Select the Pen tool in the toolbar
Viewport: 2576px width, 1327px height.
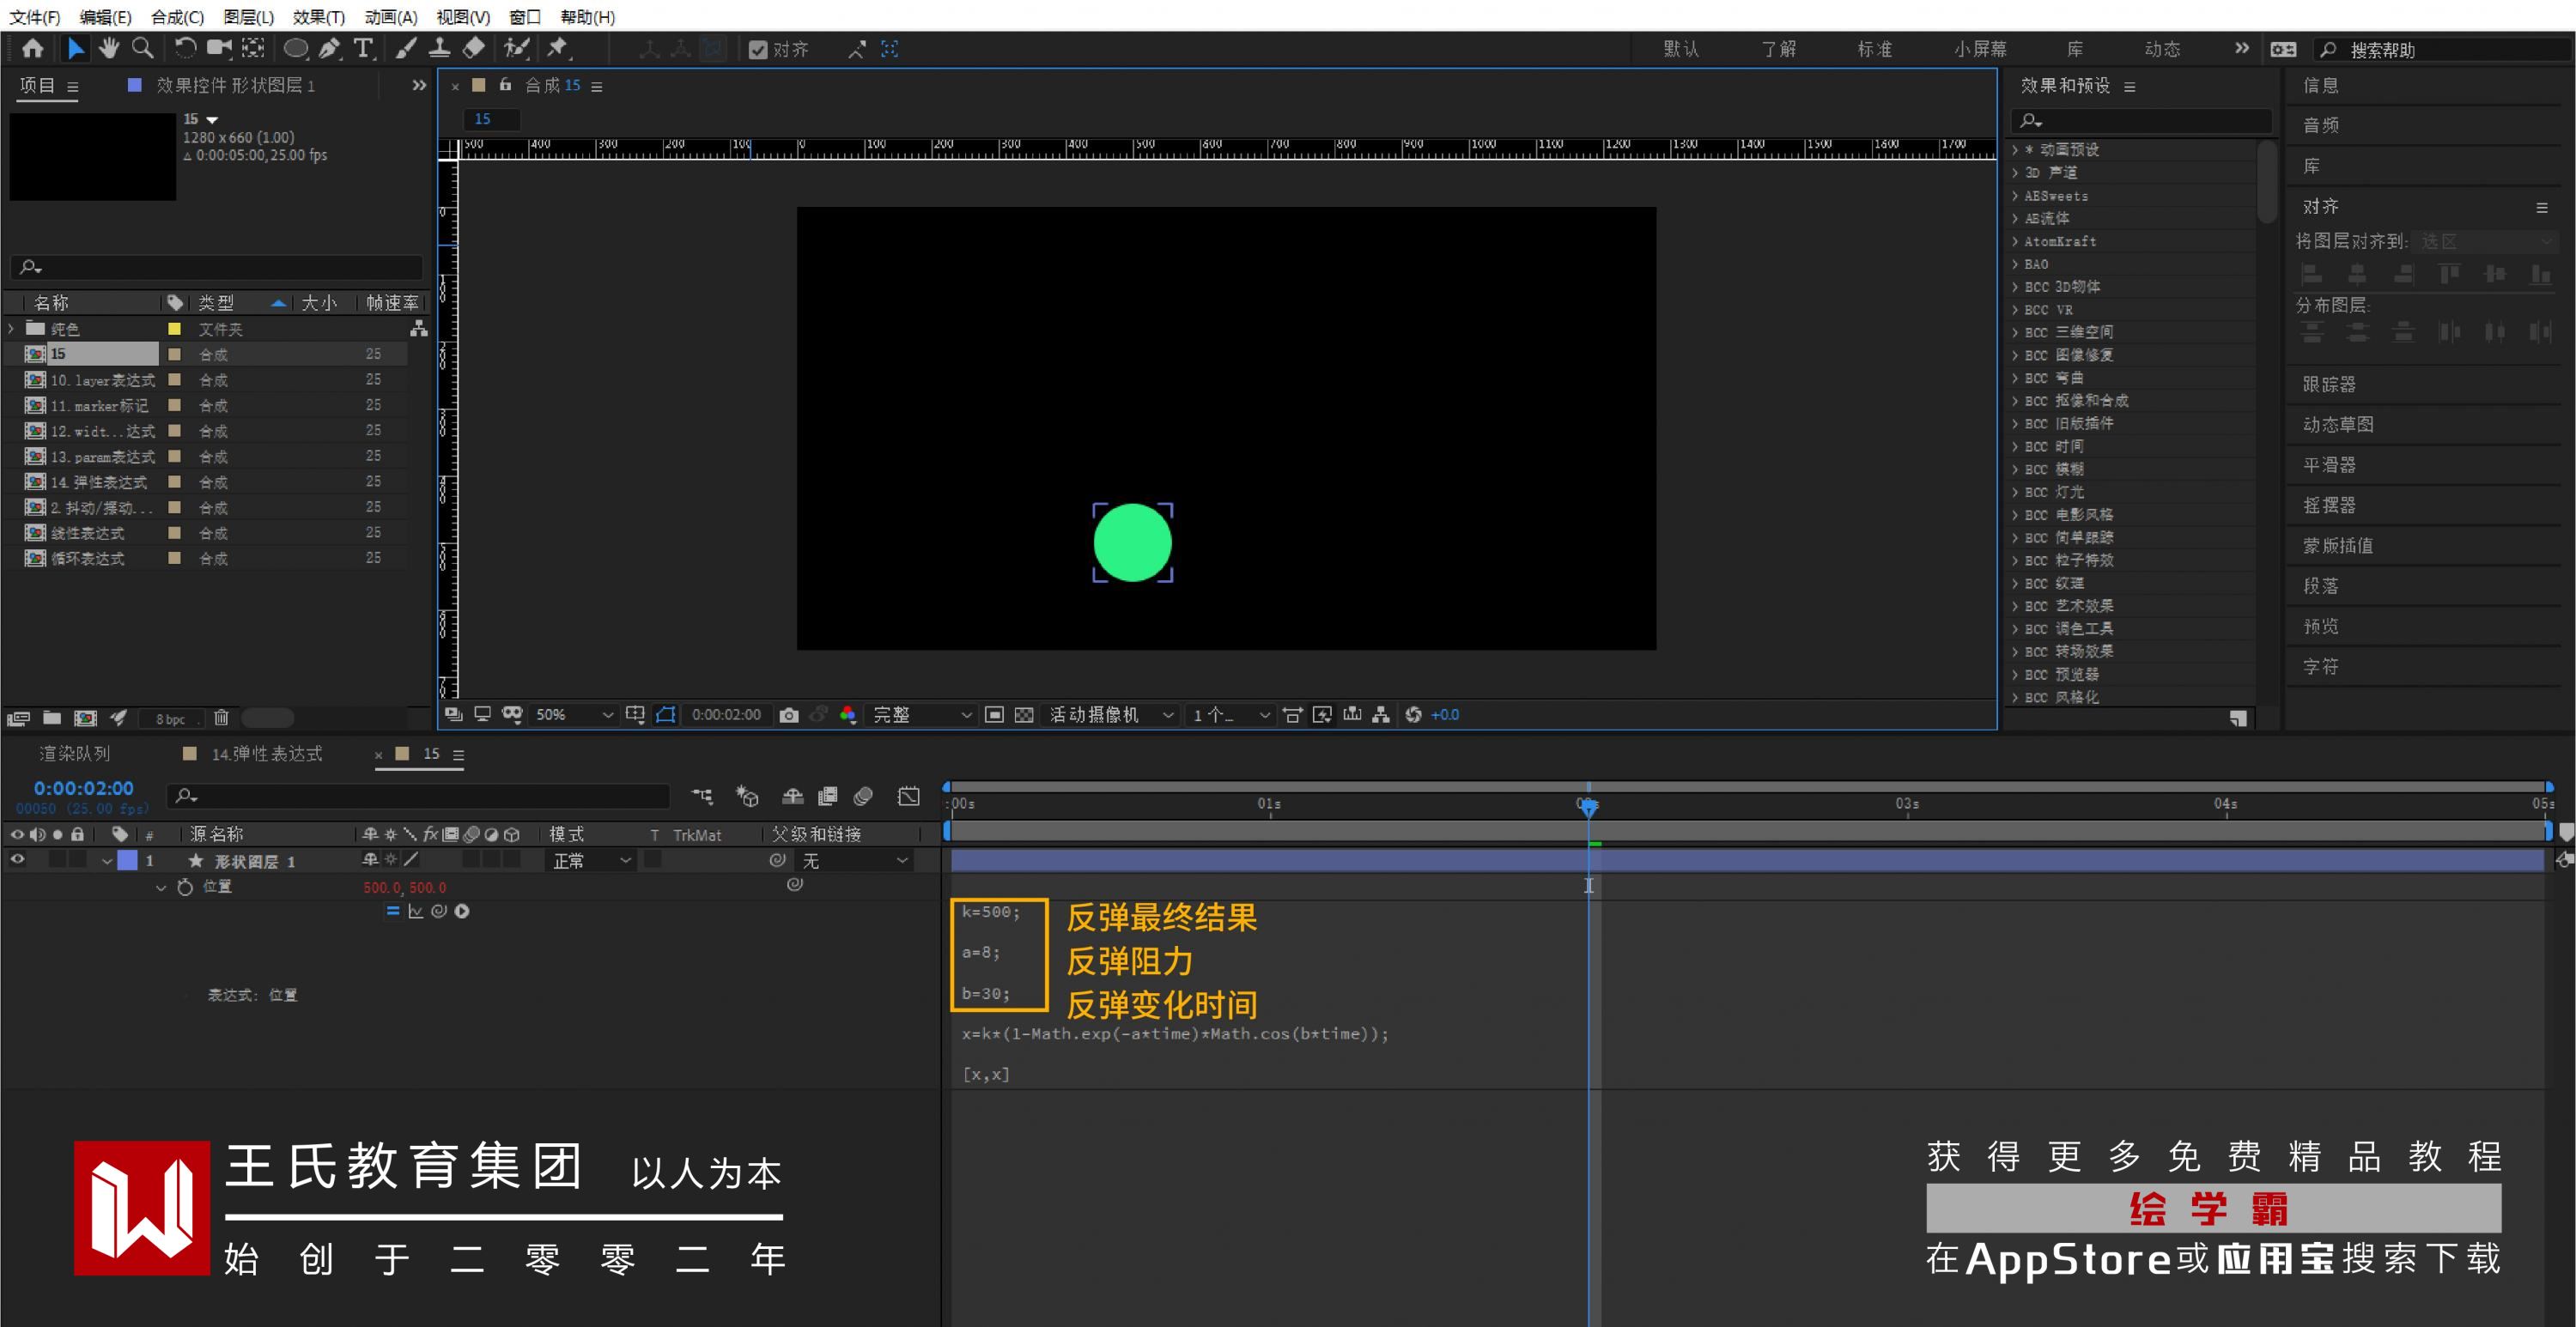(x=329, y=48)
